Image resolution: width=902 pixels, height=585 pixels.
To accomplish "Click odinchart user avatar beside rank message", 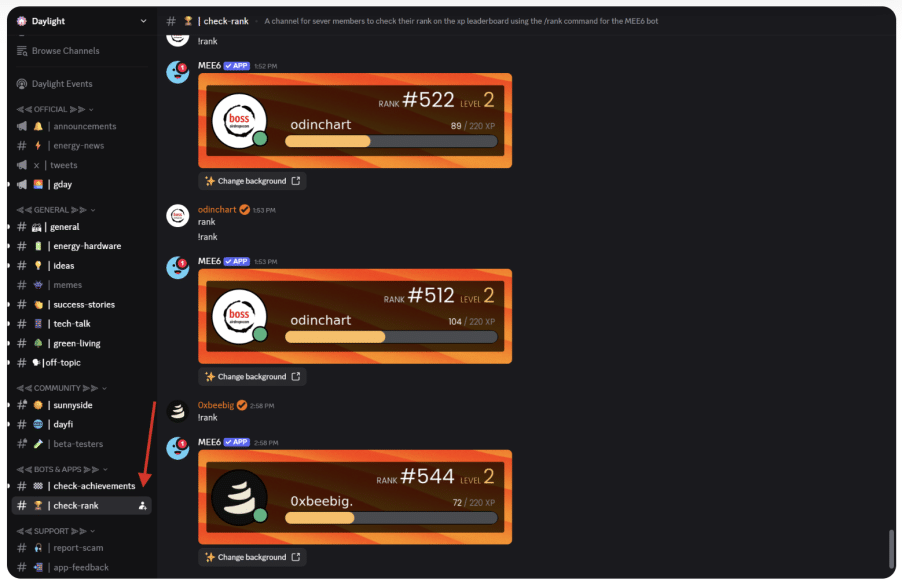I will [x=178, y=216].
